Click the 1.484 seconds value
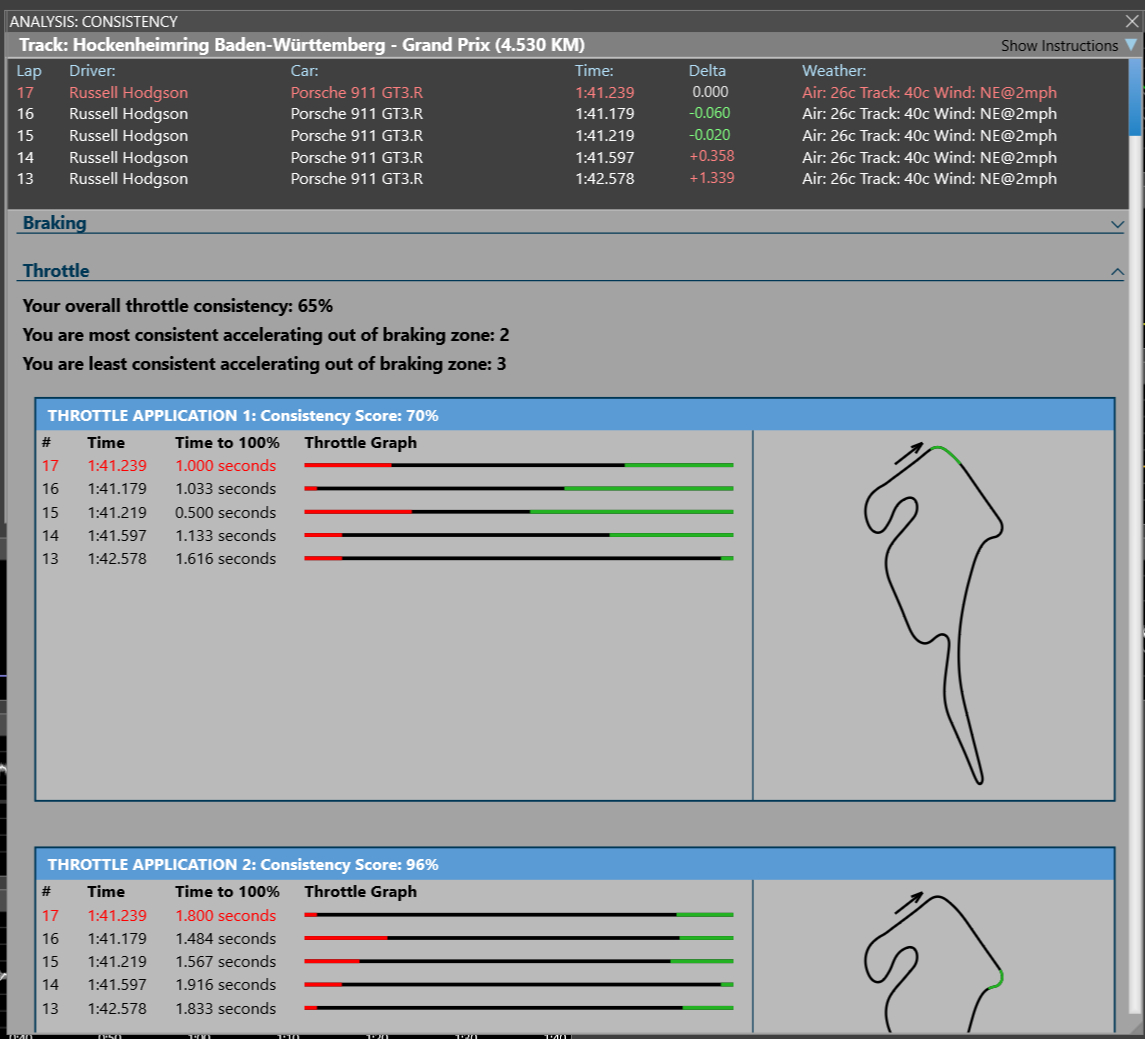Viewport: 1145px width, 1039px height. pyautogui.click(x=226, y=939)
